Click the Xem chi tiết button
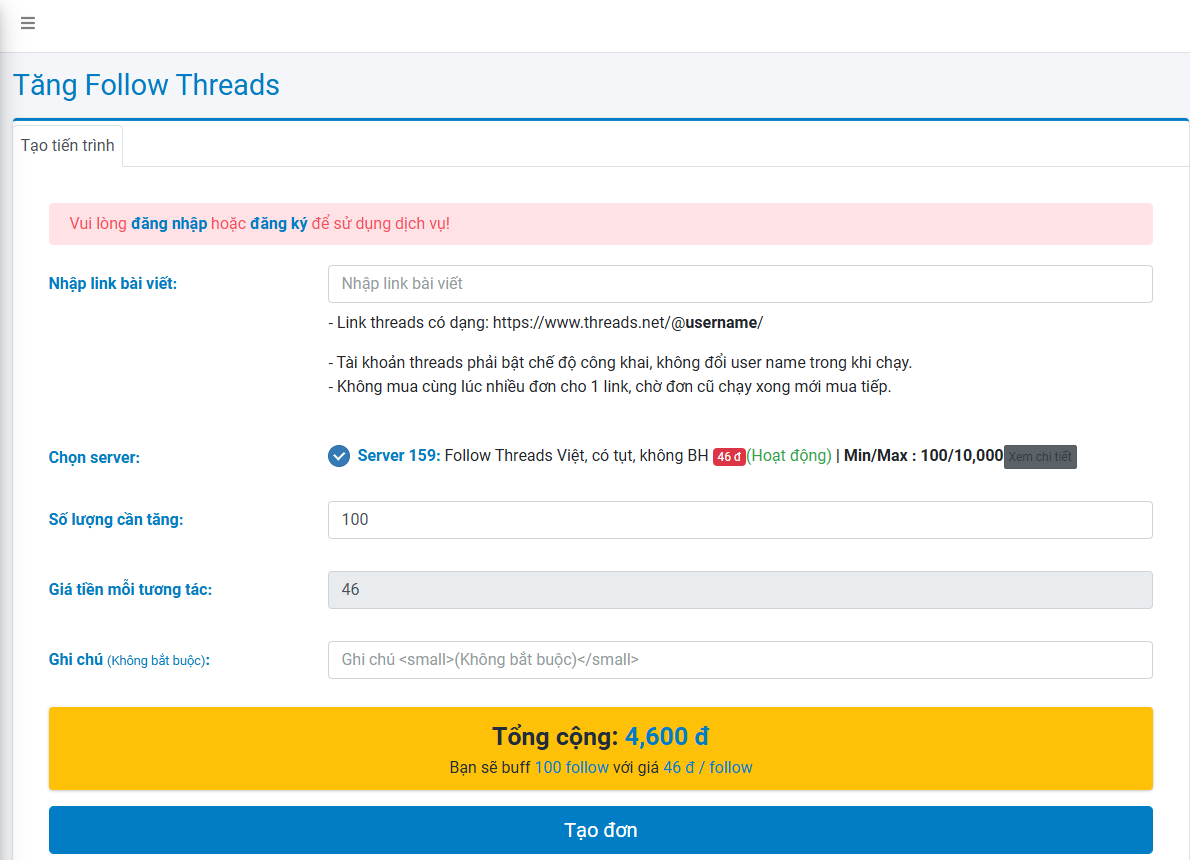This screenshot has width=1190, height=860. [1040, 457]
